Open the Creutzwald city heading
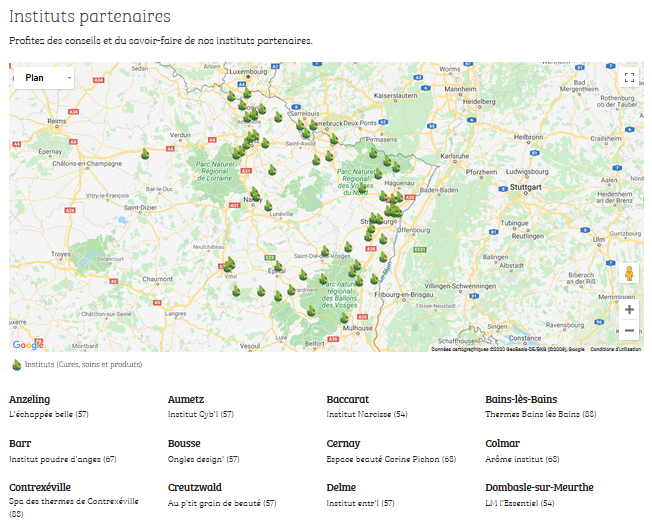The width and height of the screenshot is (652, 525). click(x=195, y=487)
